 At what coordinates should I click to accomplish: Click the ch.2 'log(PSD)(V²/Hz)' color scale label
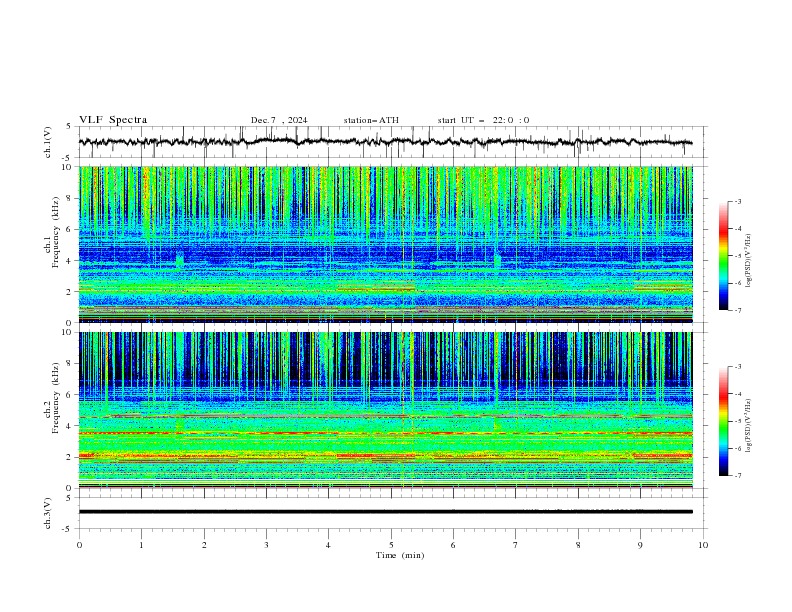[x=748, y=426]
